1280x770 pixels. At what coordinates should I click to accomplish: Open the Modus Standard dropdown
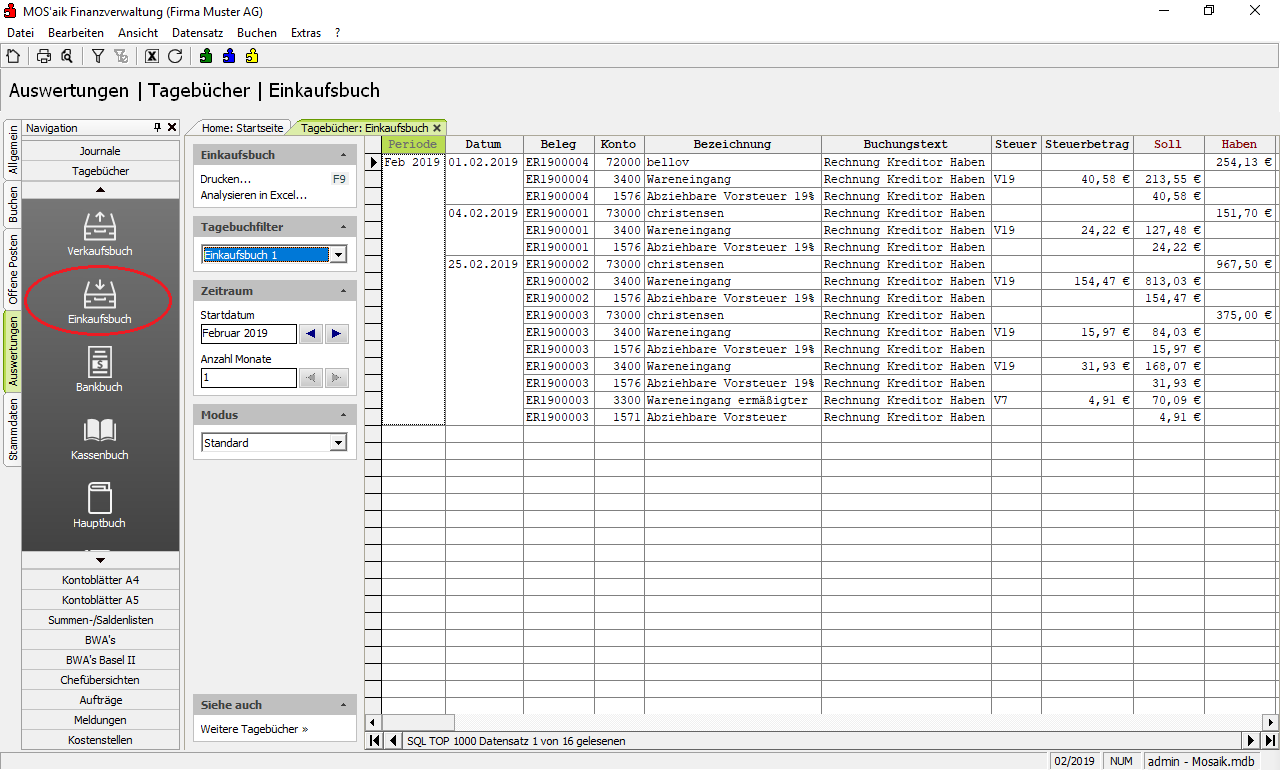338,443
